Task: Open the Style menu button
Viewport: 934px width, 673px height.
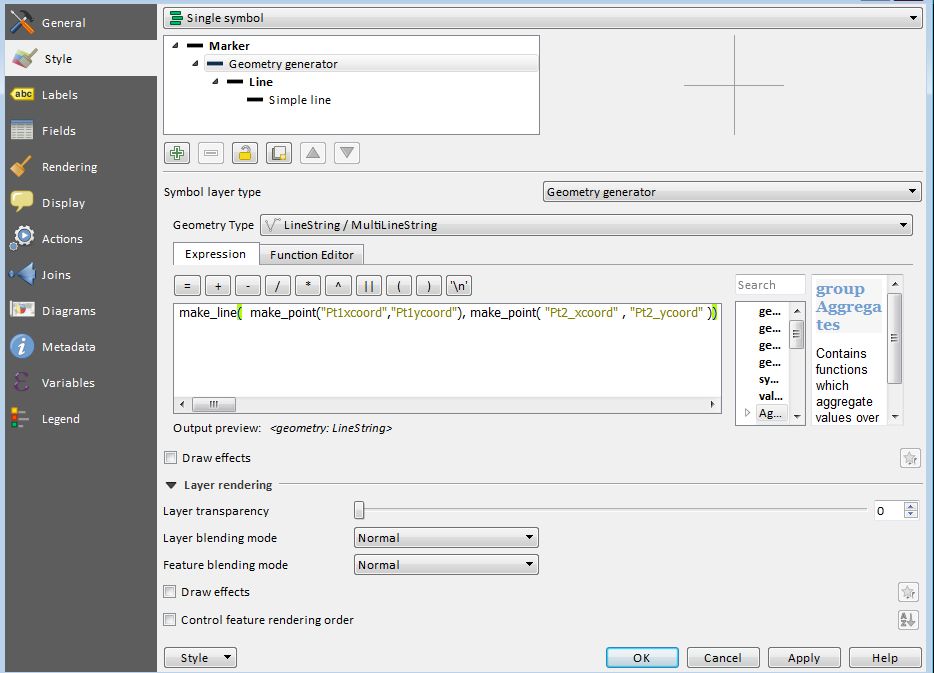Action: click(200, 658)
